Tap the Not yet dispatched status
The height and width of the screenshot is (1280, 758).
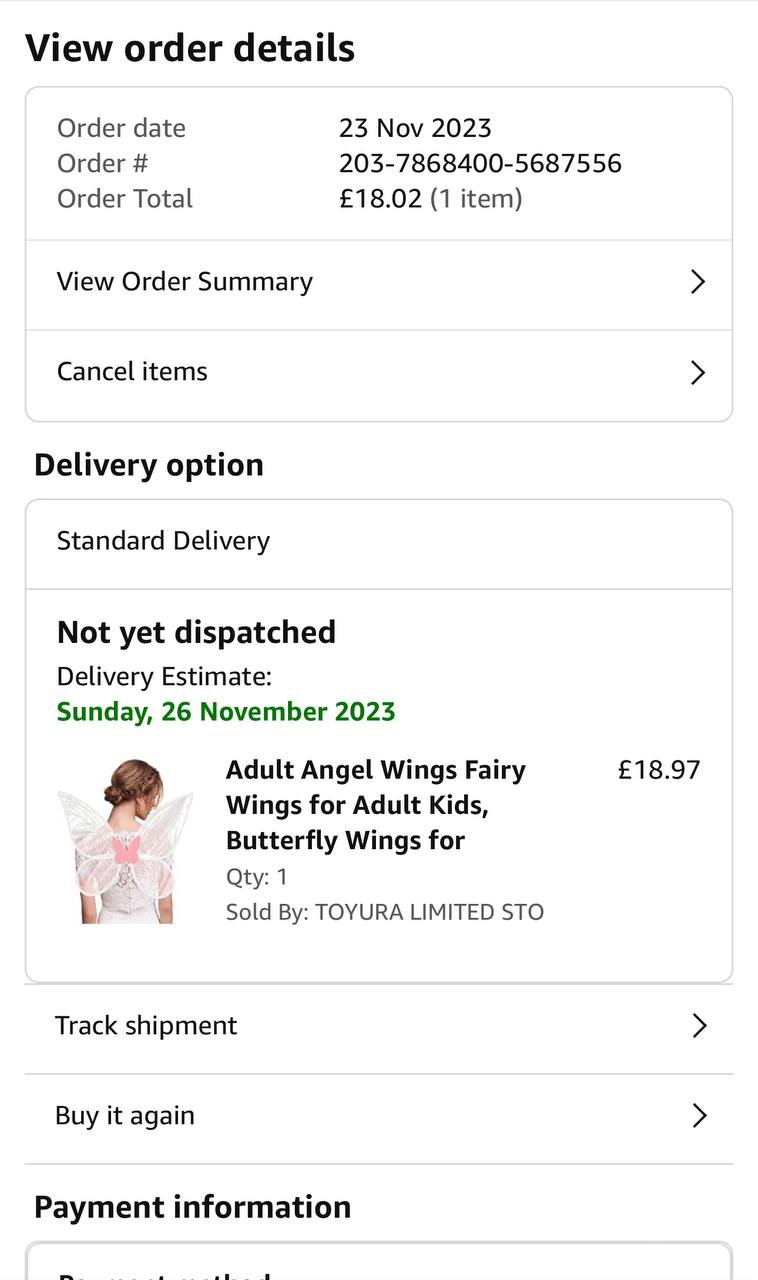point(196,632)
